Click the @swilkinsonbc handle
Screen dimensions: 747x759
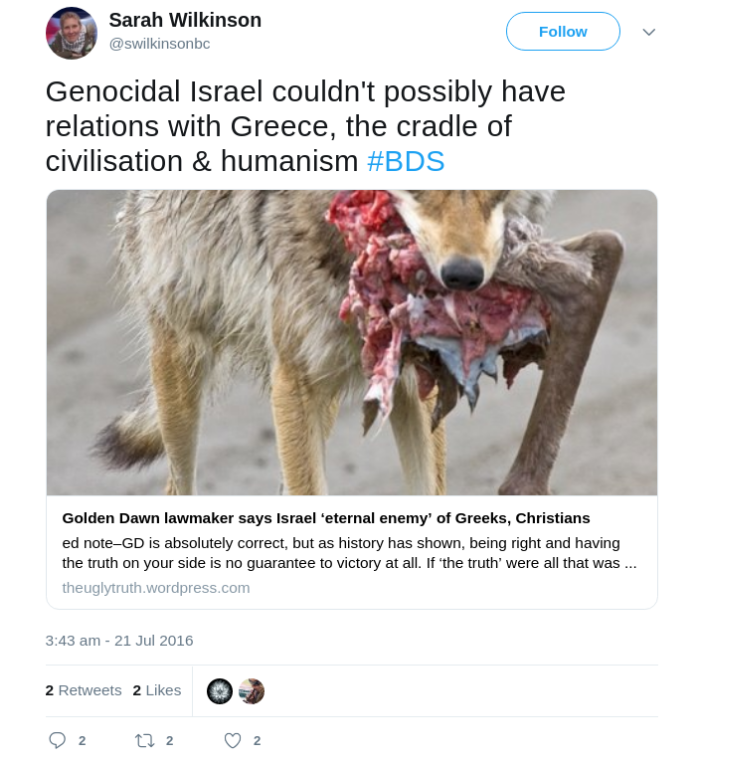pyautogui.click(x=159, y=44)
